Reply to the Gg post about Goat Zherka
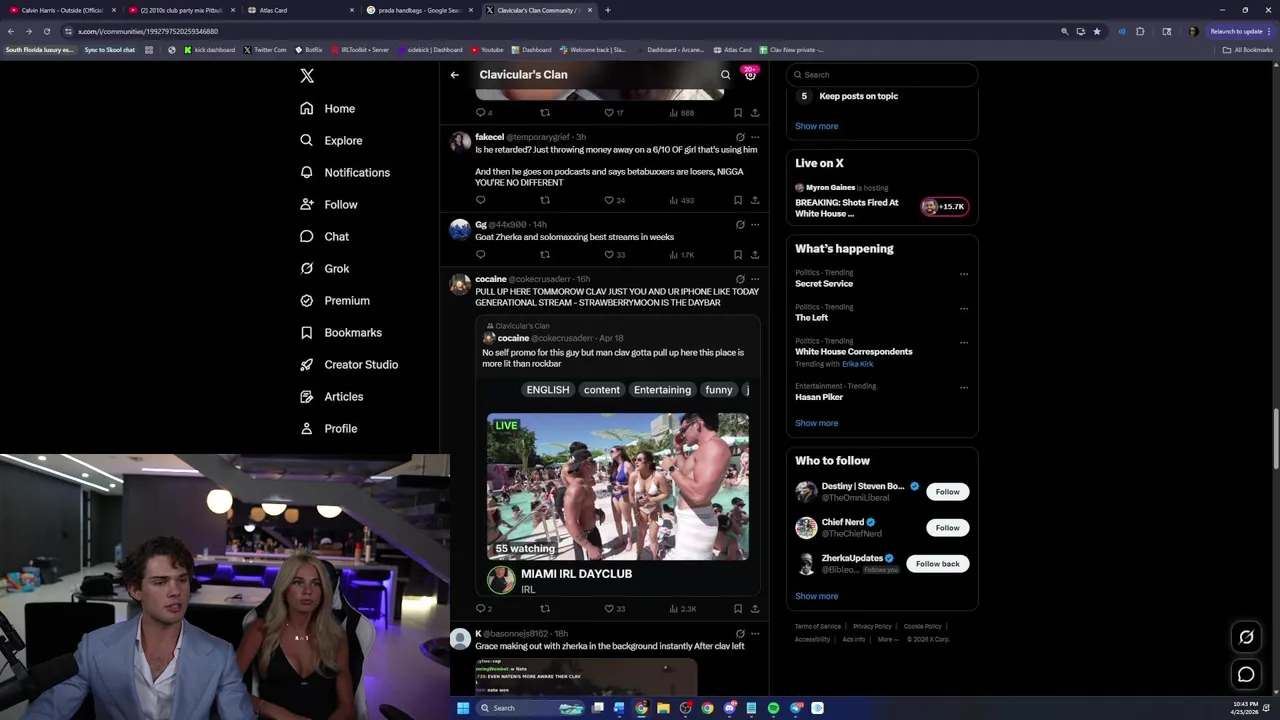This screenshot has height=720, width=1280. [x=480, y=255]
